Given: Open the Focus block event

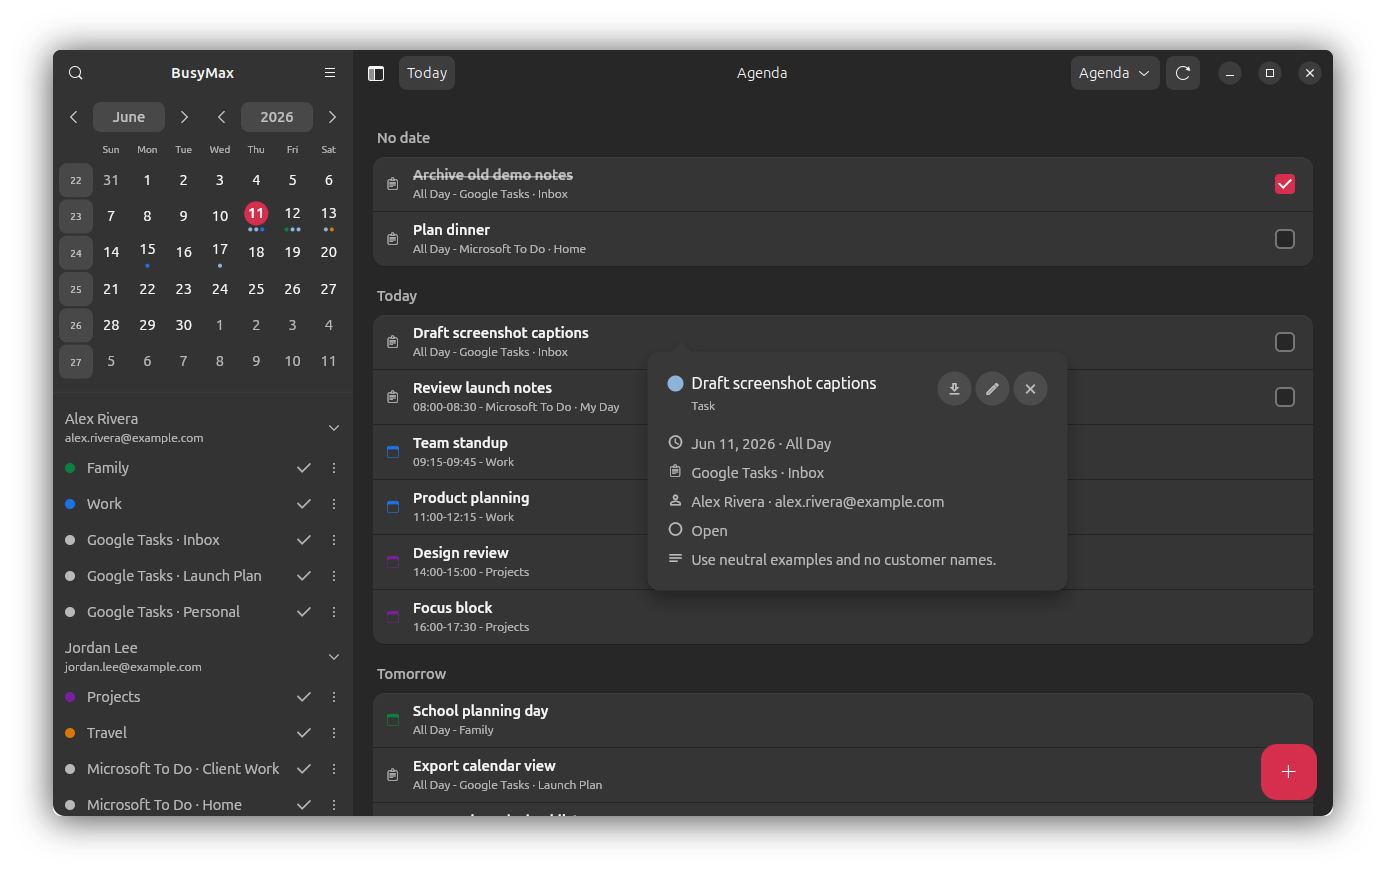Looking at the screenshot, I should point(842,617).
